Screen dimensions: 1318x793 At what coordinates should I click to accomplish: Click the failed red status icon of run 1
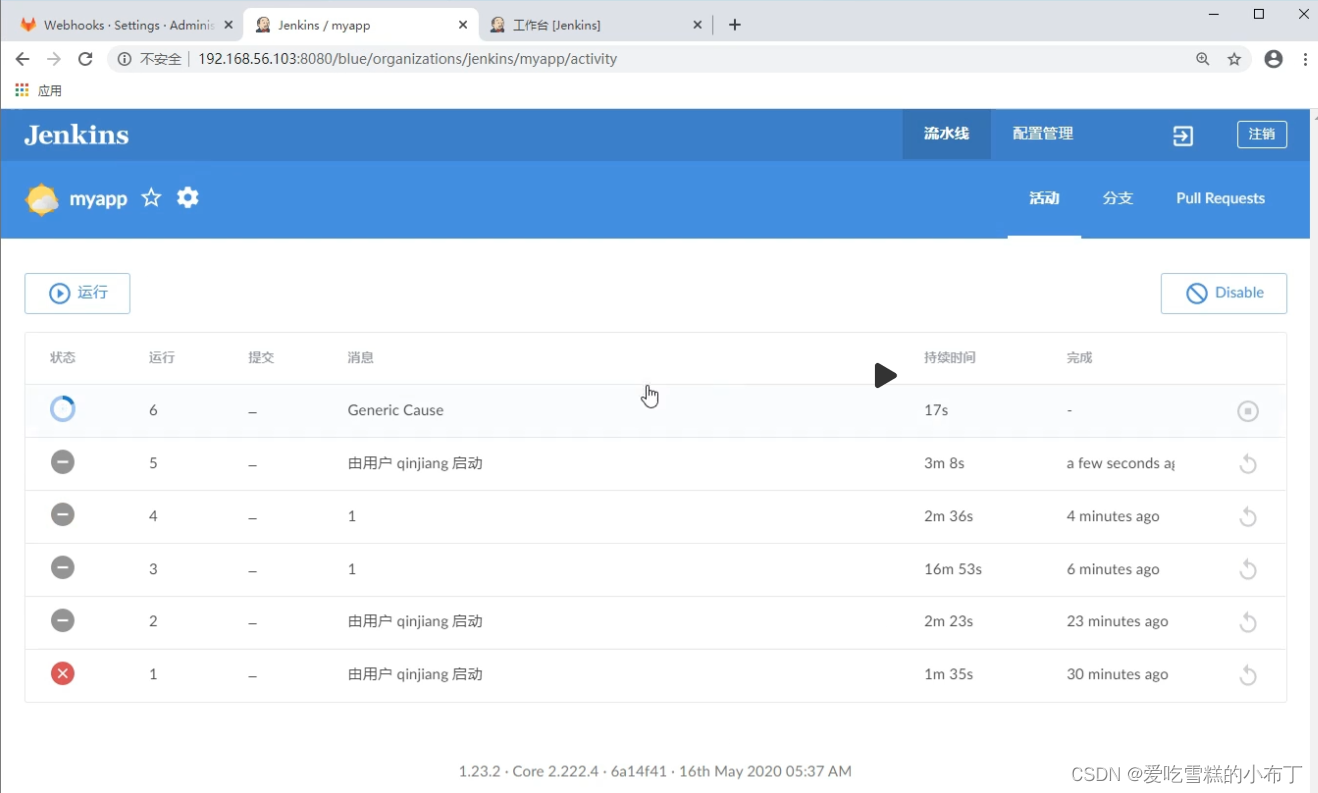tap(63, 674)
